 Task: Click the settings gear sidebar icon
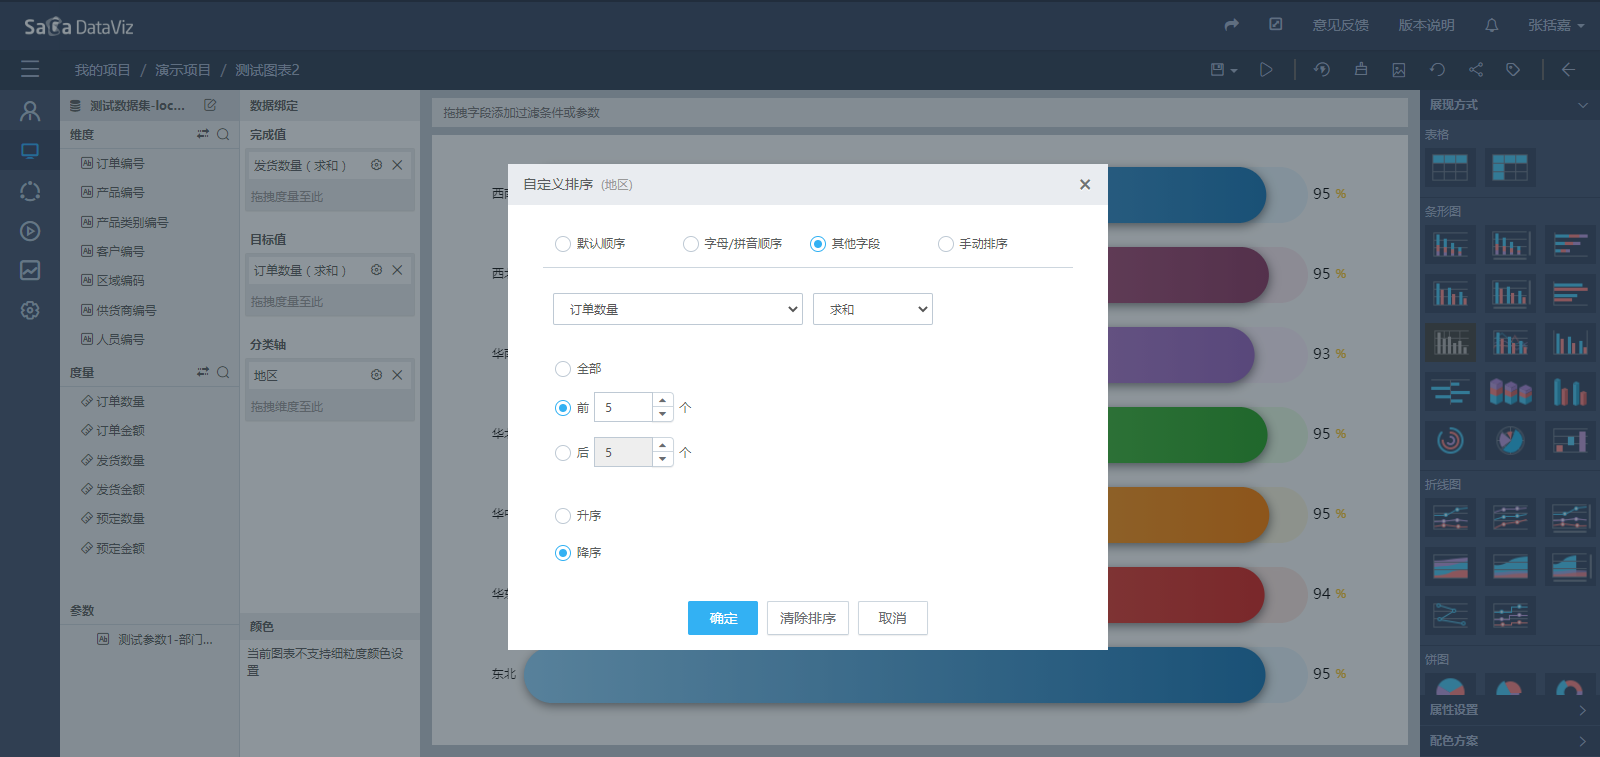30,310
